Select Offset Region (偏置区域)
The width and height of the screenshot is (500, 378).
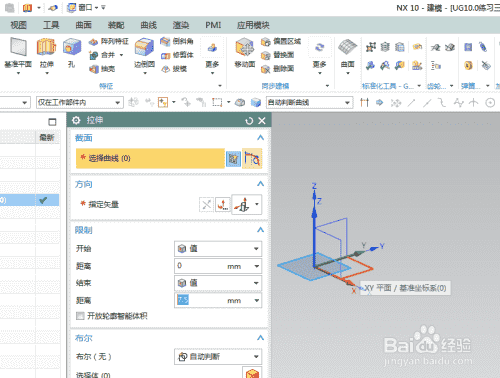point(281,41)
